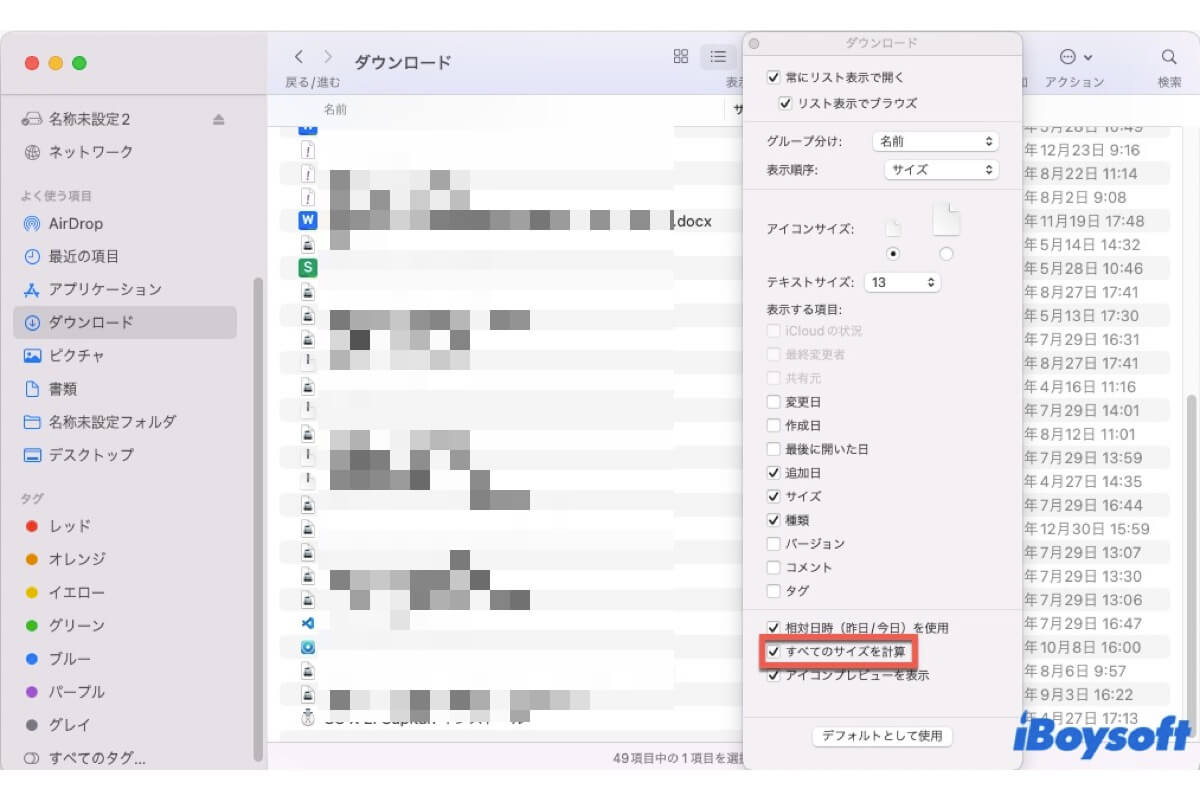Check the 変更日 column checkbox
Image resolution: width=1200 pixels, height=800 pixels.
point(773,402)
